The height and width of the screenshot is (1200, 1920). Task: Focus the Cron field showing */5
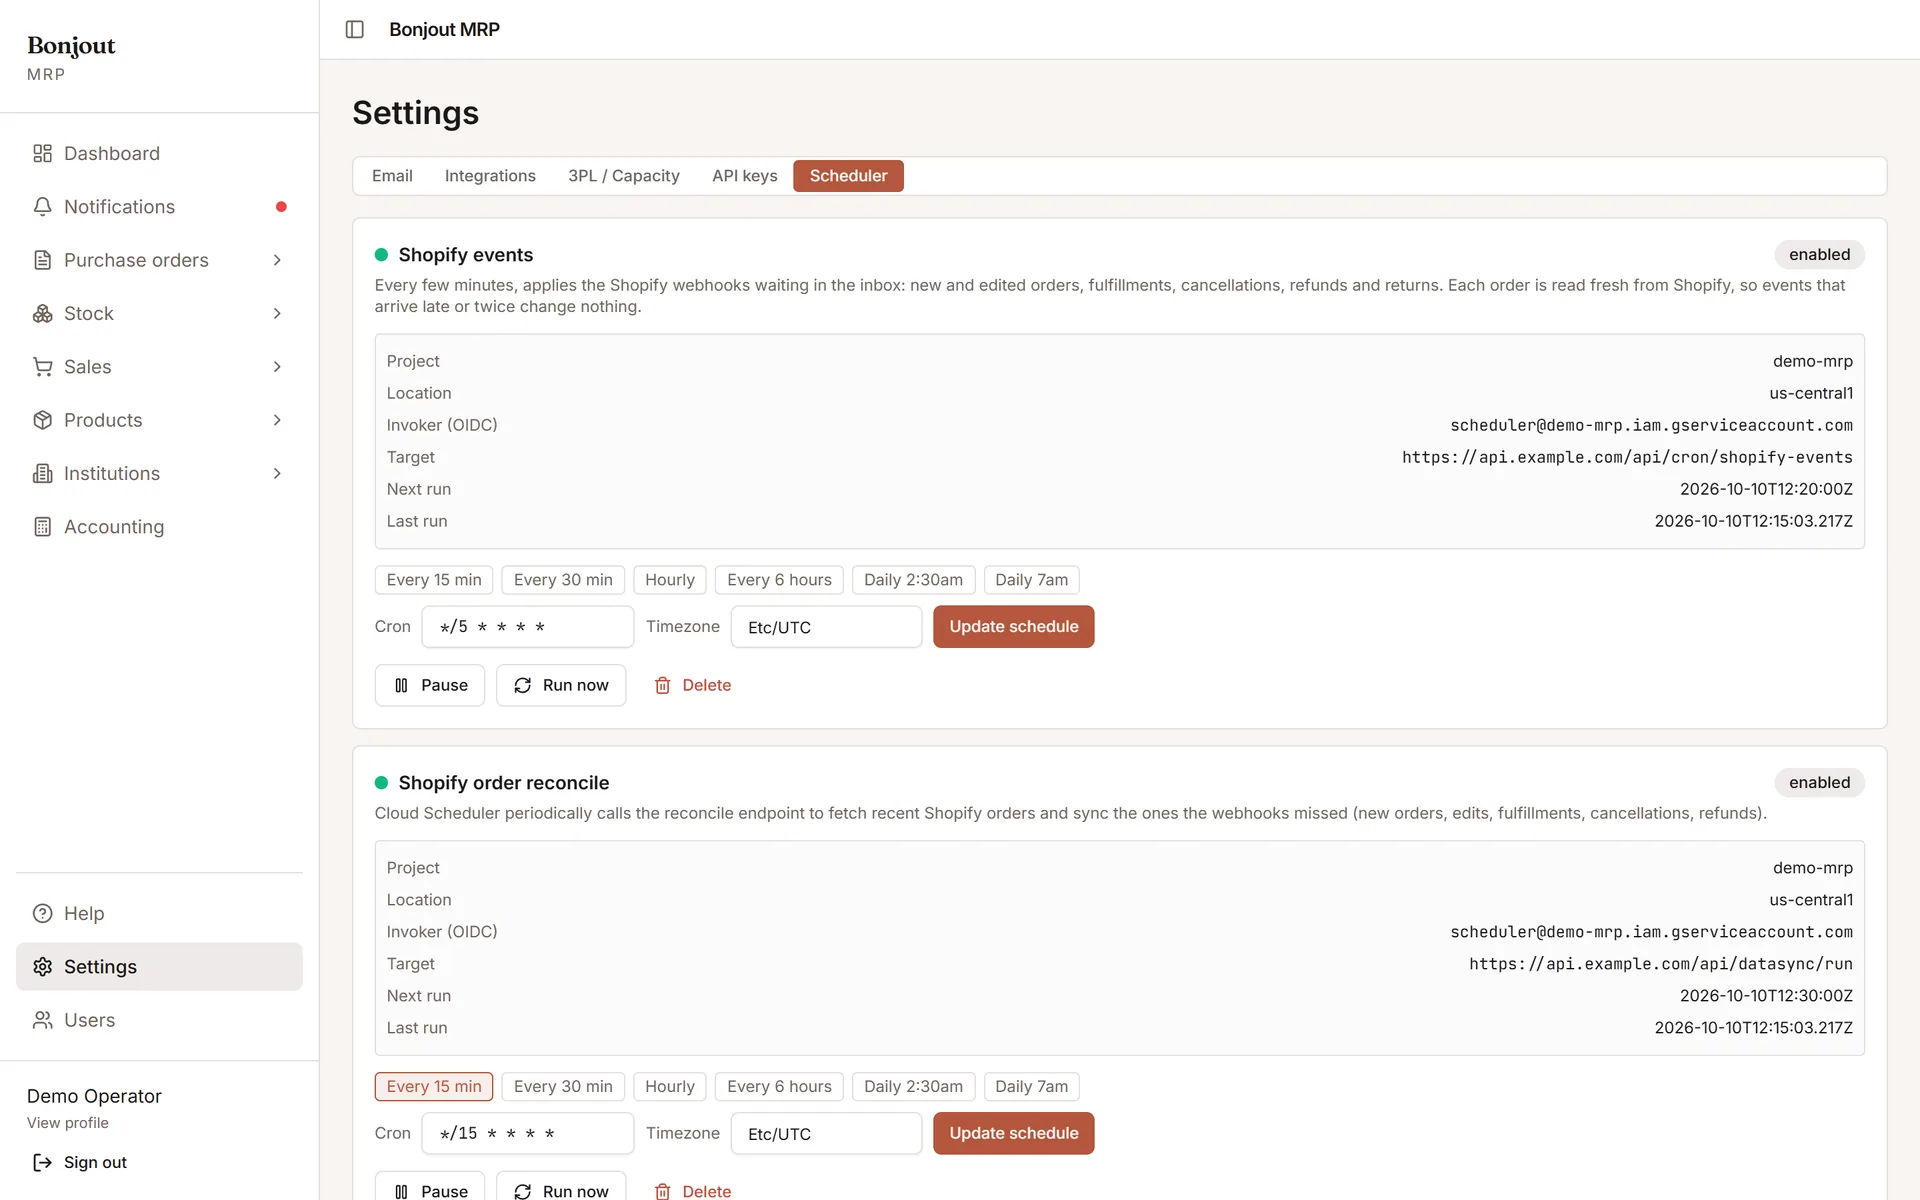(528, 627)
